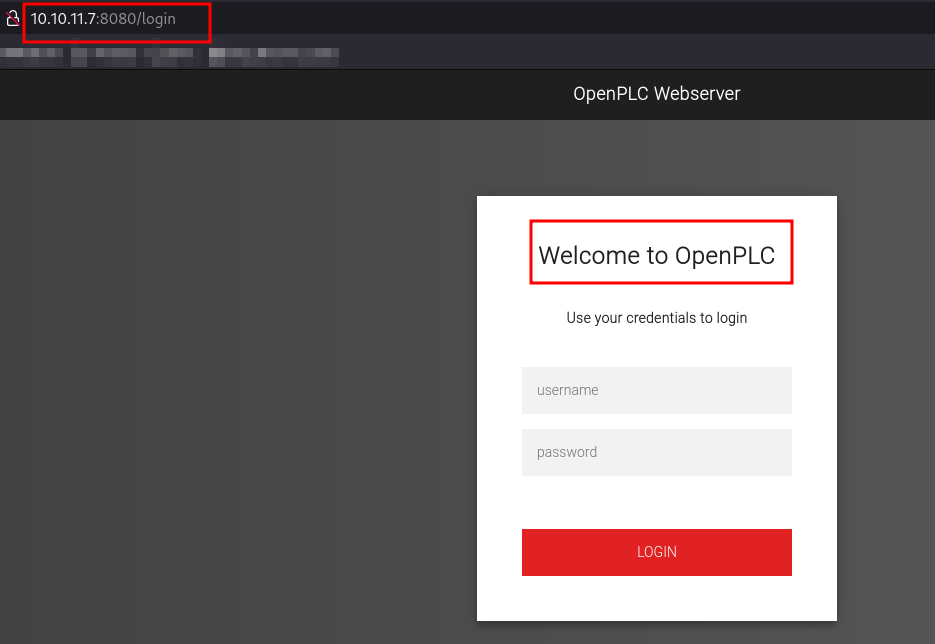Click the red LOGIN button
935x644 pixels.
click(657, 552)
